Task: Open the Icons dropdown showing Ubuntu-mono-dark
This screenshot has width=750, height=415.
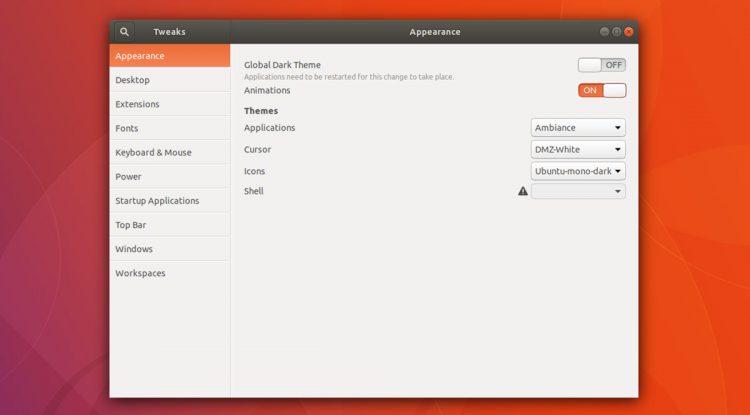Action: [578, 171]
